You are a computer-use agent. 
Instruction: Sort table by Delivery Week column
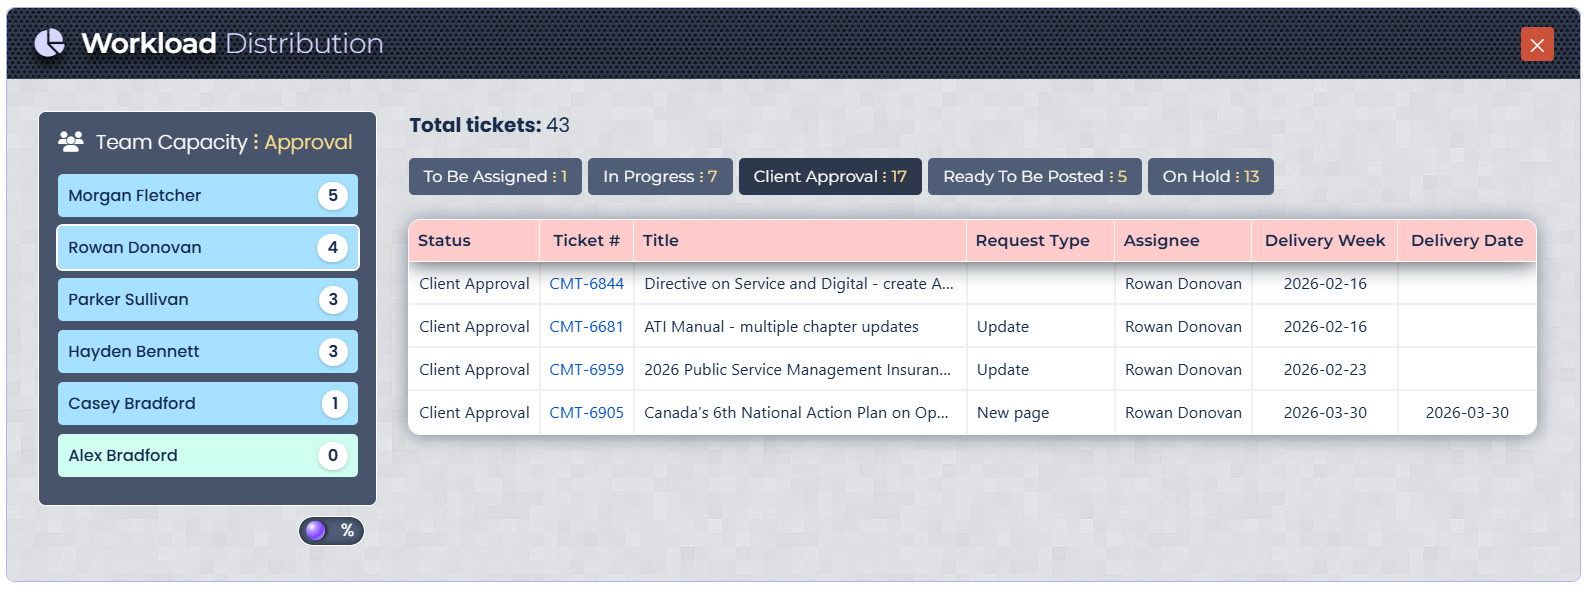1324,241
